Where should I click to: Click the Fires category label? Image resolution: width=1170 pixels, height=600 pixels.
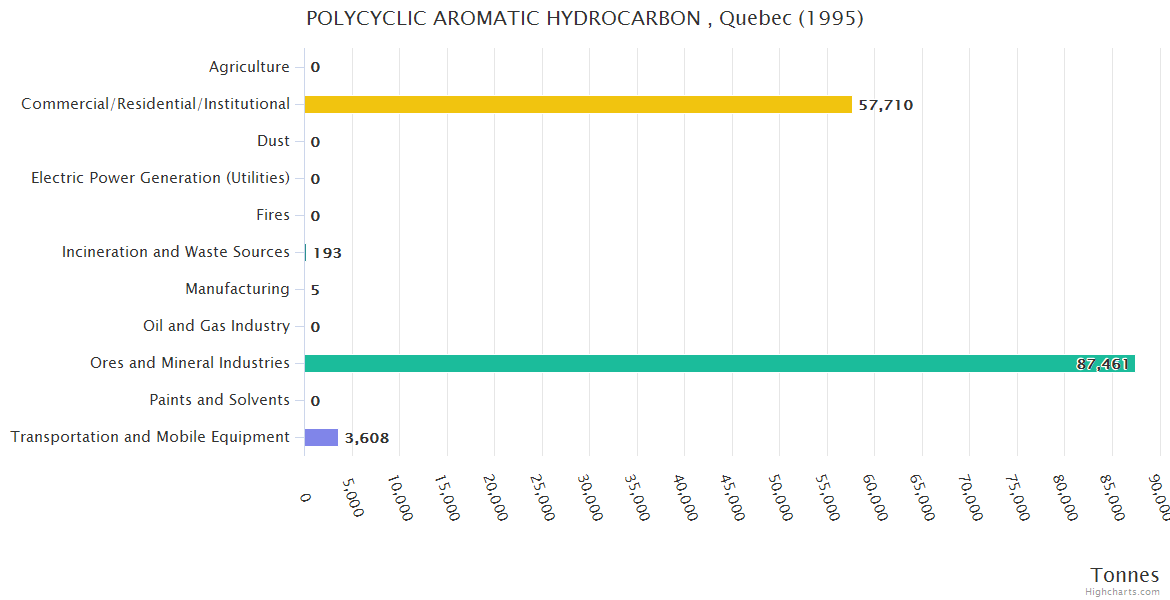tap(272, 215)
